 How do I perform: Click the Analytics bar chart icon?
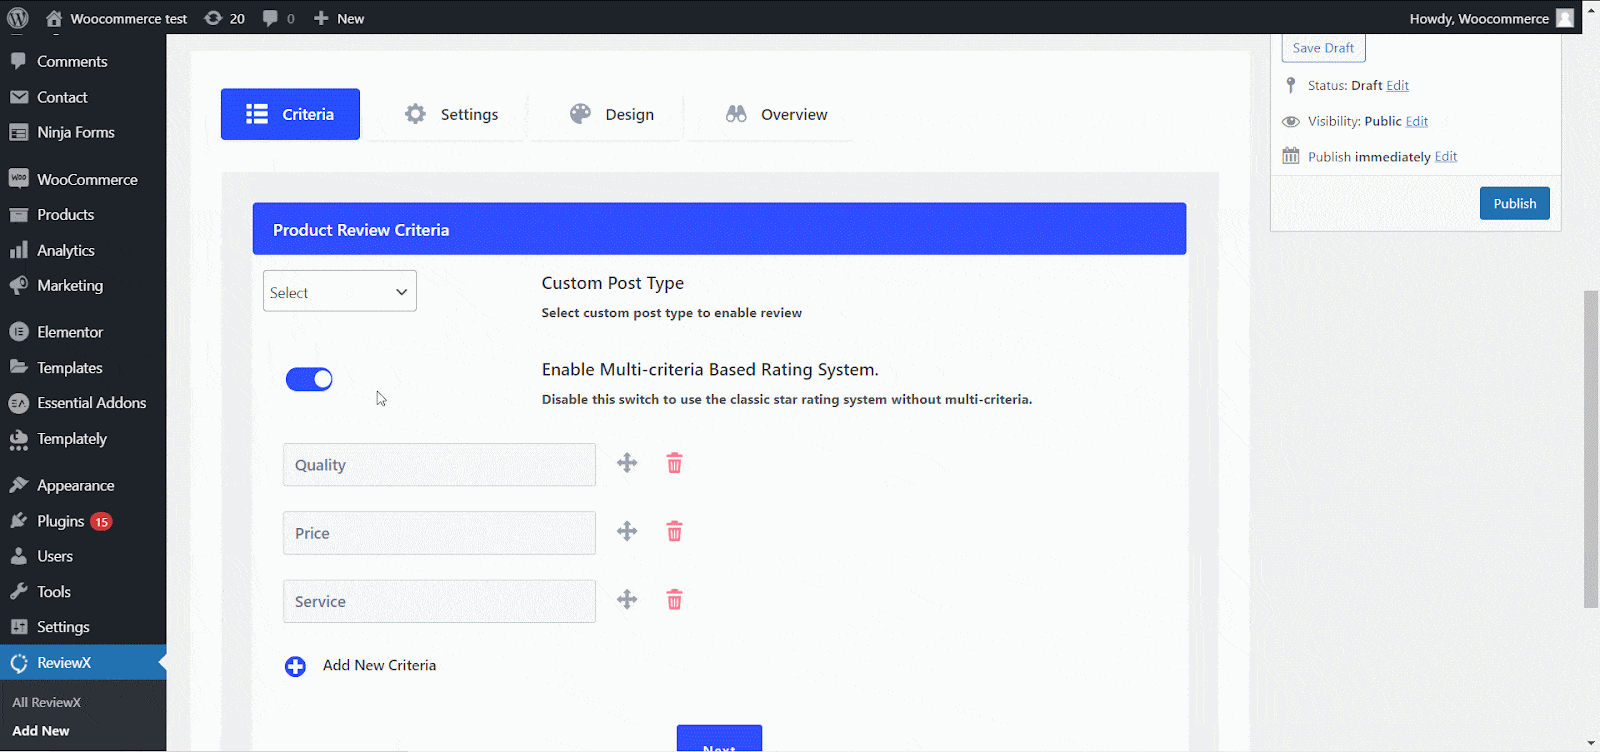pyautogui.click(x=19, y=250)
